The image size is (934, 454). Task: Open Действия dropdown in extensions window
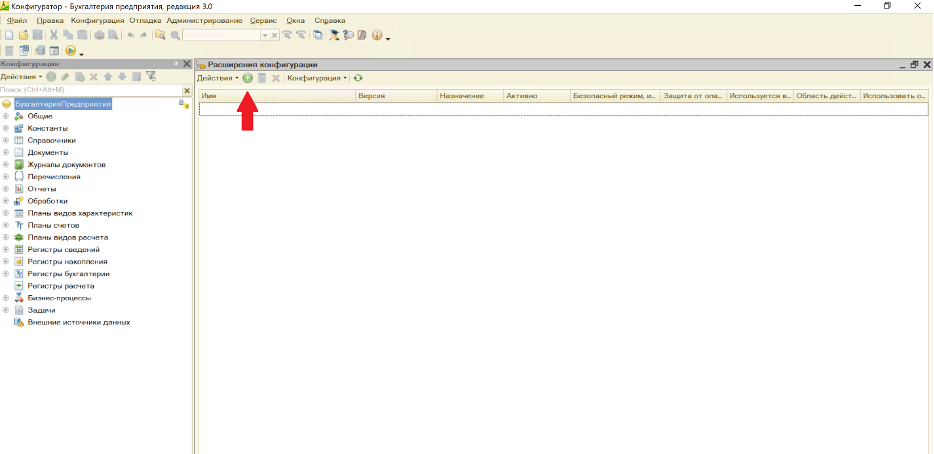[217, 78]
